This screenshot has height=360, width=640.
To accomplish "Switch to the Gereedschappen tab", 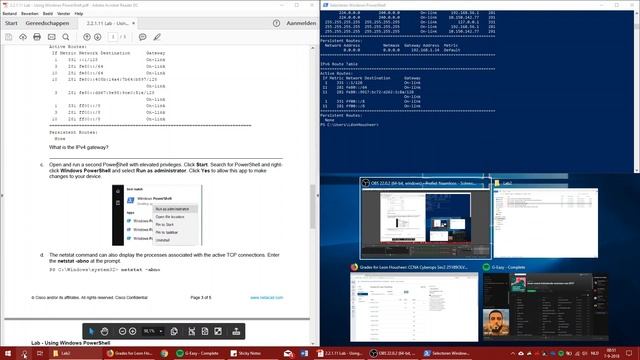I will (x=47, y=23).
